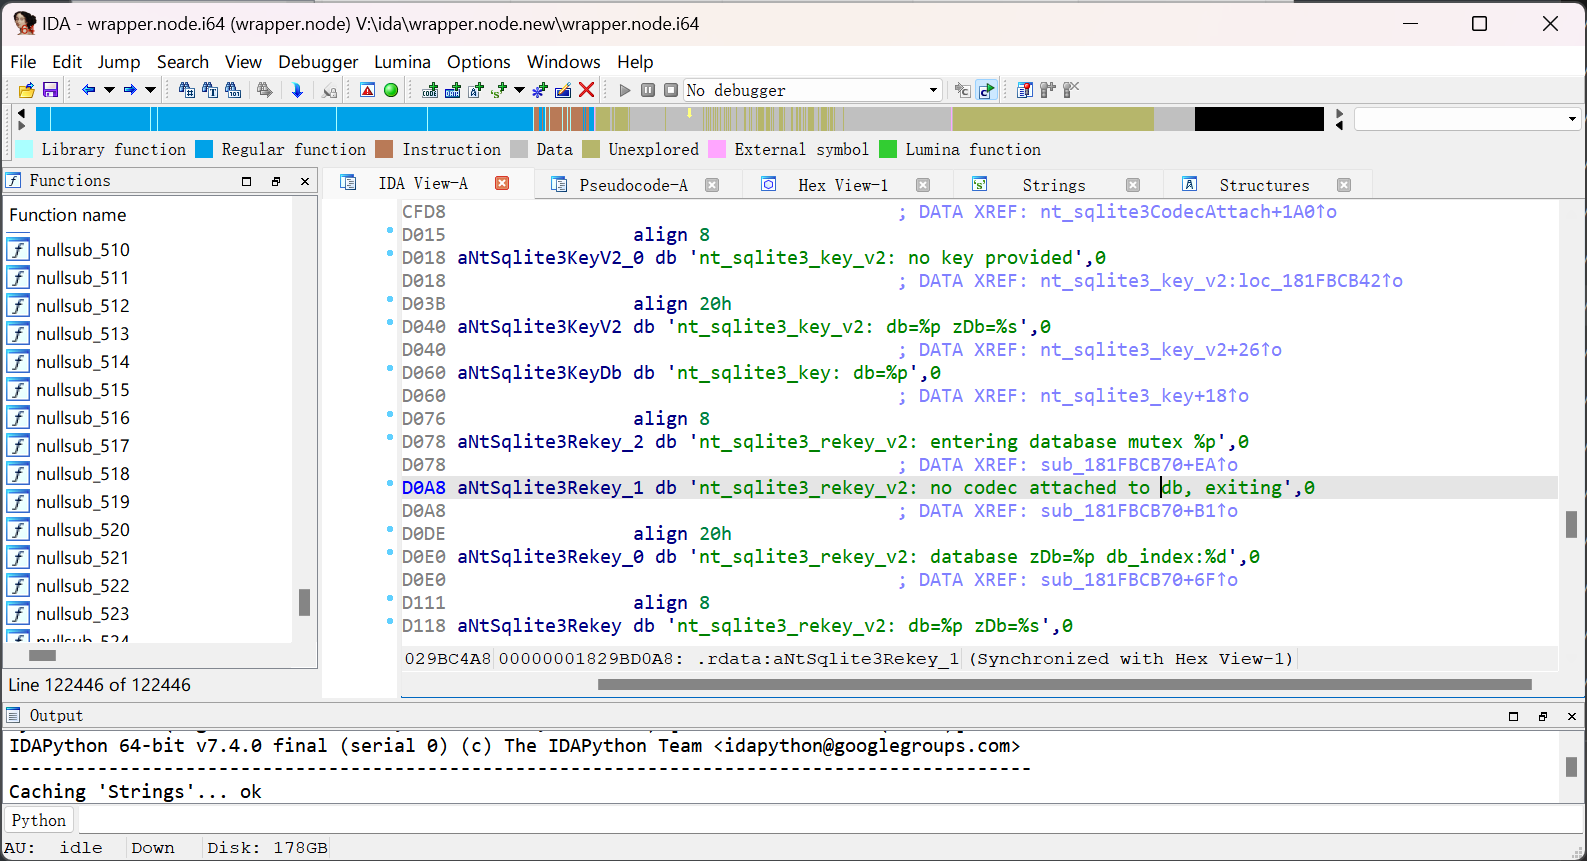
Task: Click the Breakpoint list toolbar icon
Action: pyautogui.click(x=1024, y=90)
